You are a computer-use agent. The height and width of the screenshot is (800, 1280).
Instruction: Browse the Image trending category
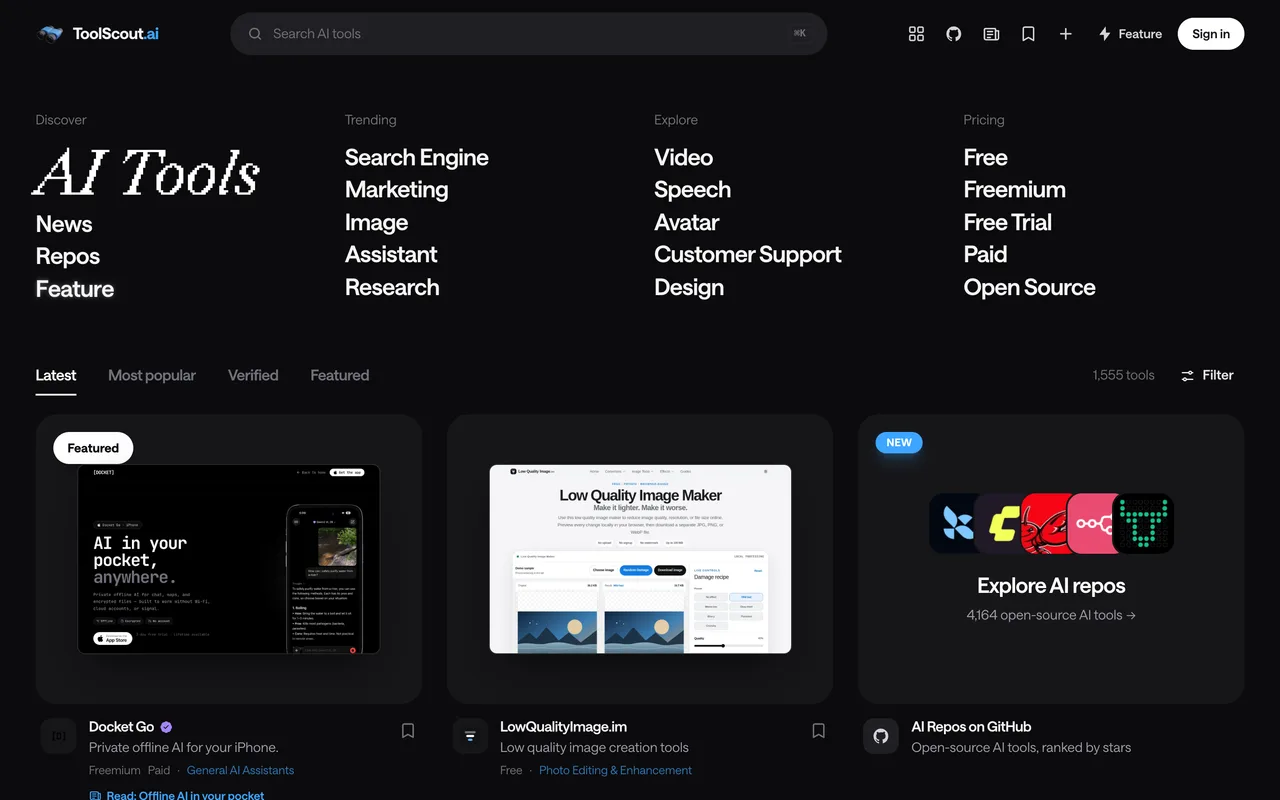(377, 222)
